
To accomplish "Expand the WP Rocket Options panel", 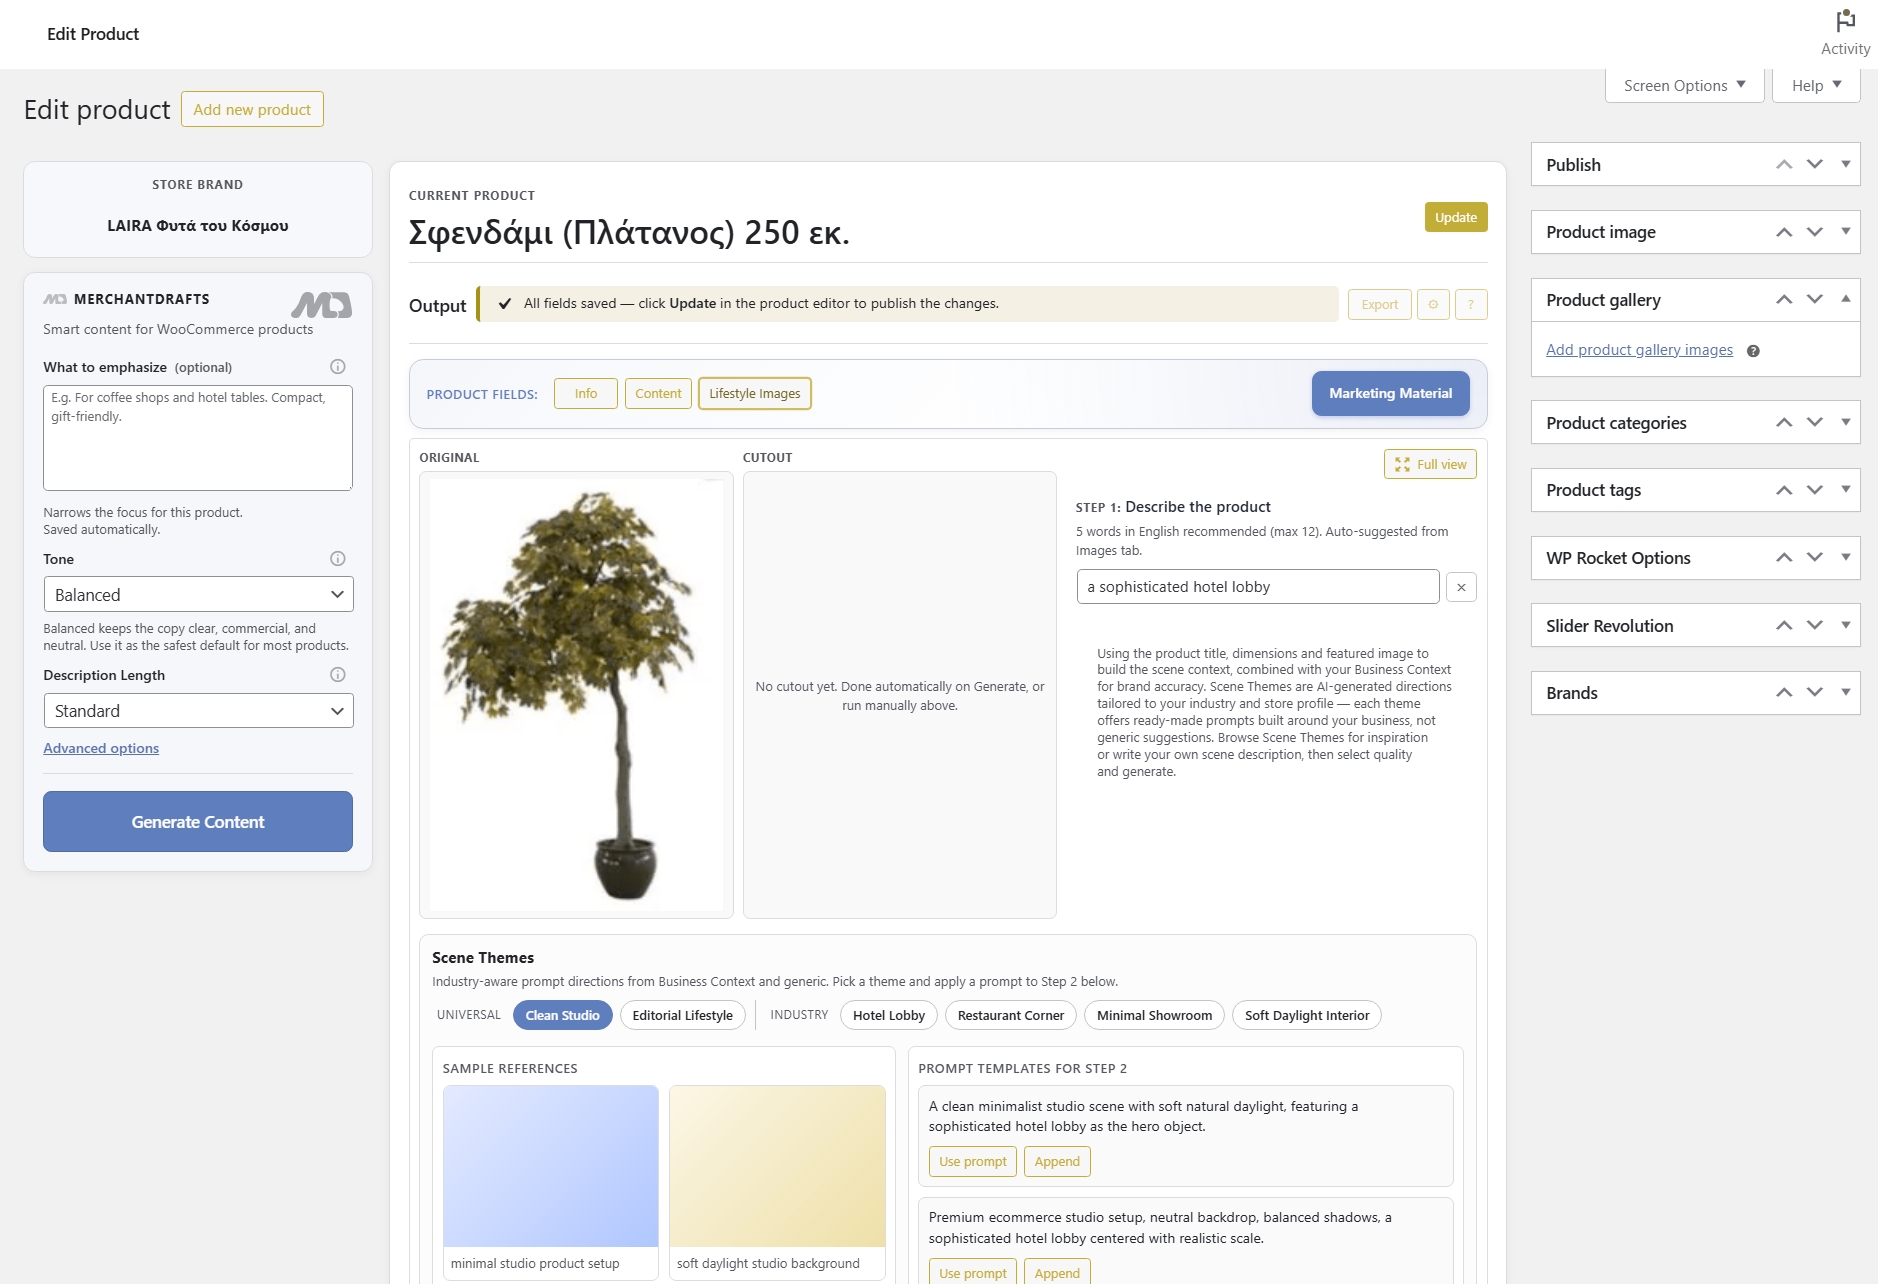I will [1846, 557].
